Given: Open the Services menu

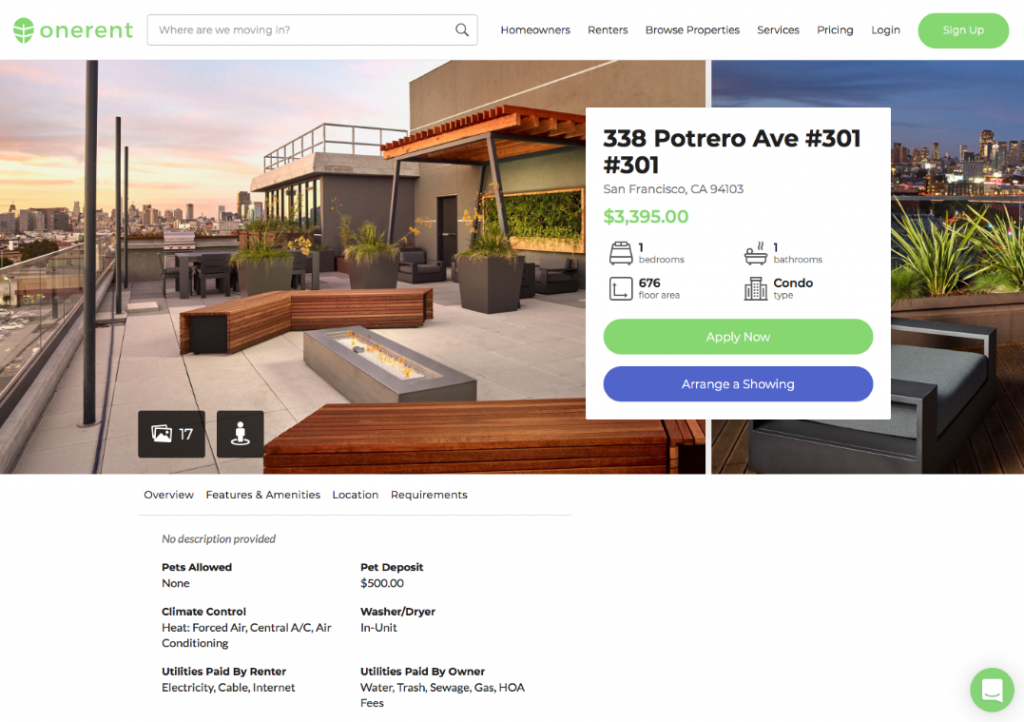Looking at the screenshot, I should click(x=778, y=30).
